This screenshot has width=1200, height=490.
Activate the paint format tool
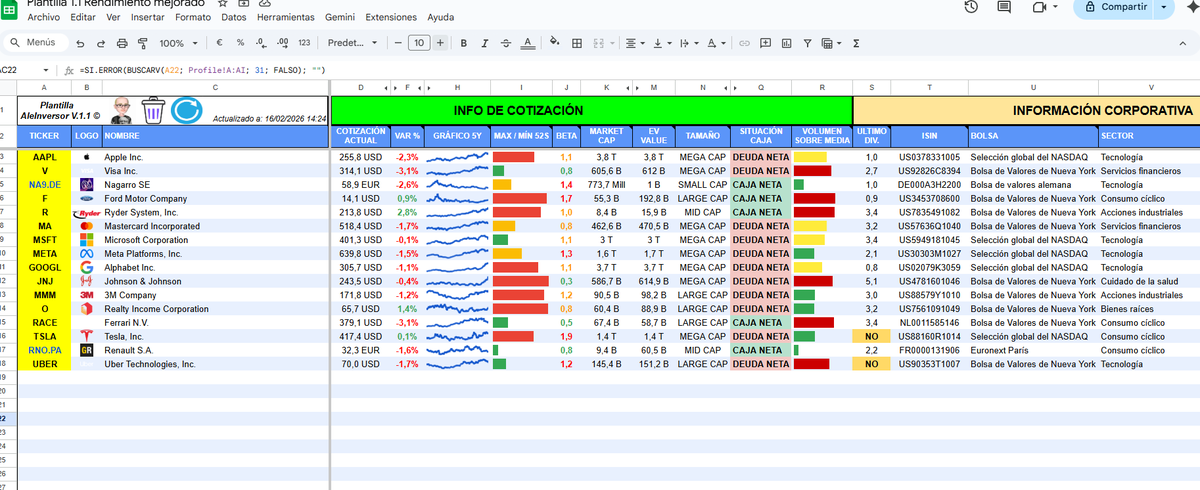pyautogui.click(x=142, y=43)
